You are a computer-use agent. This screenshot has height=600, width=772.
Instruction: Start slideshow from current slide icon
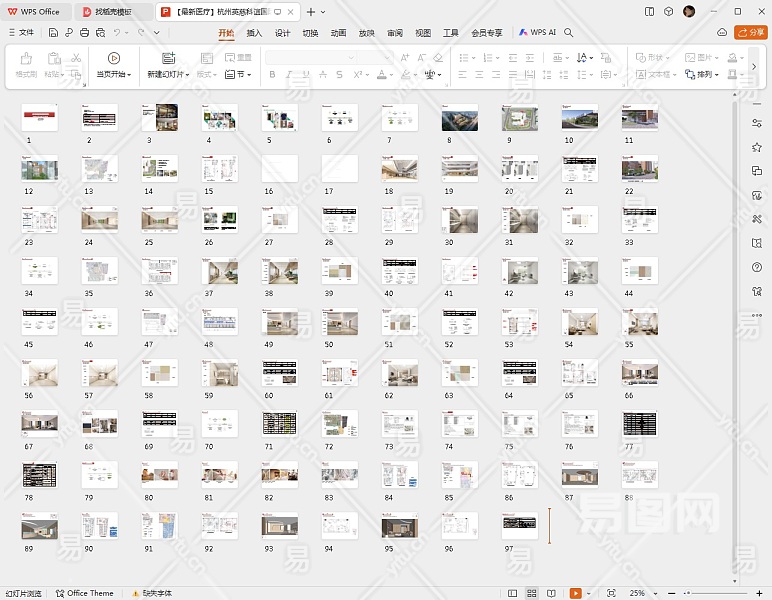point(113,58)
